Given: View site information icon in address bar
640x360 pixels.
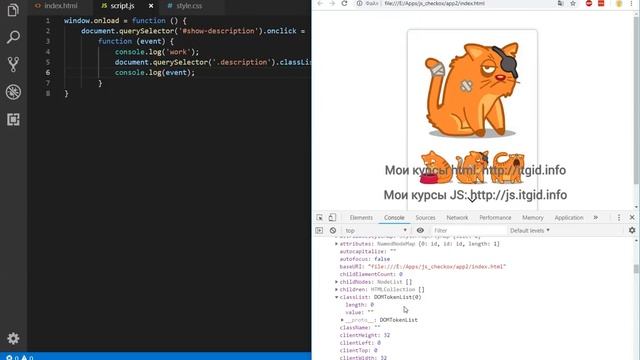Looking at the screenshot, I should coord(359,3).
